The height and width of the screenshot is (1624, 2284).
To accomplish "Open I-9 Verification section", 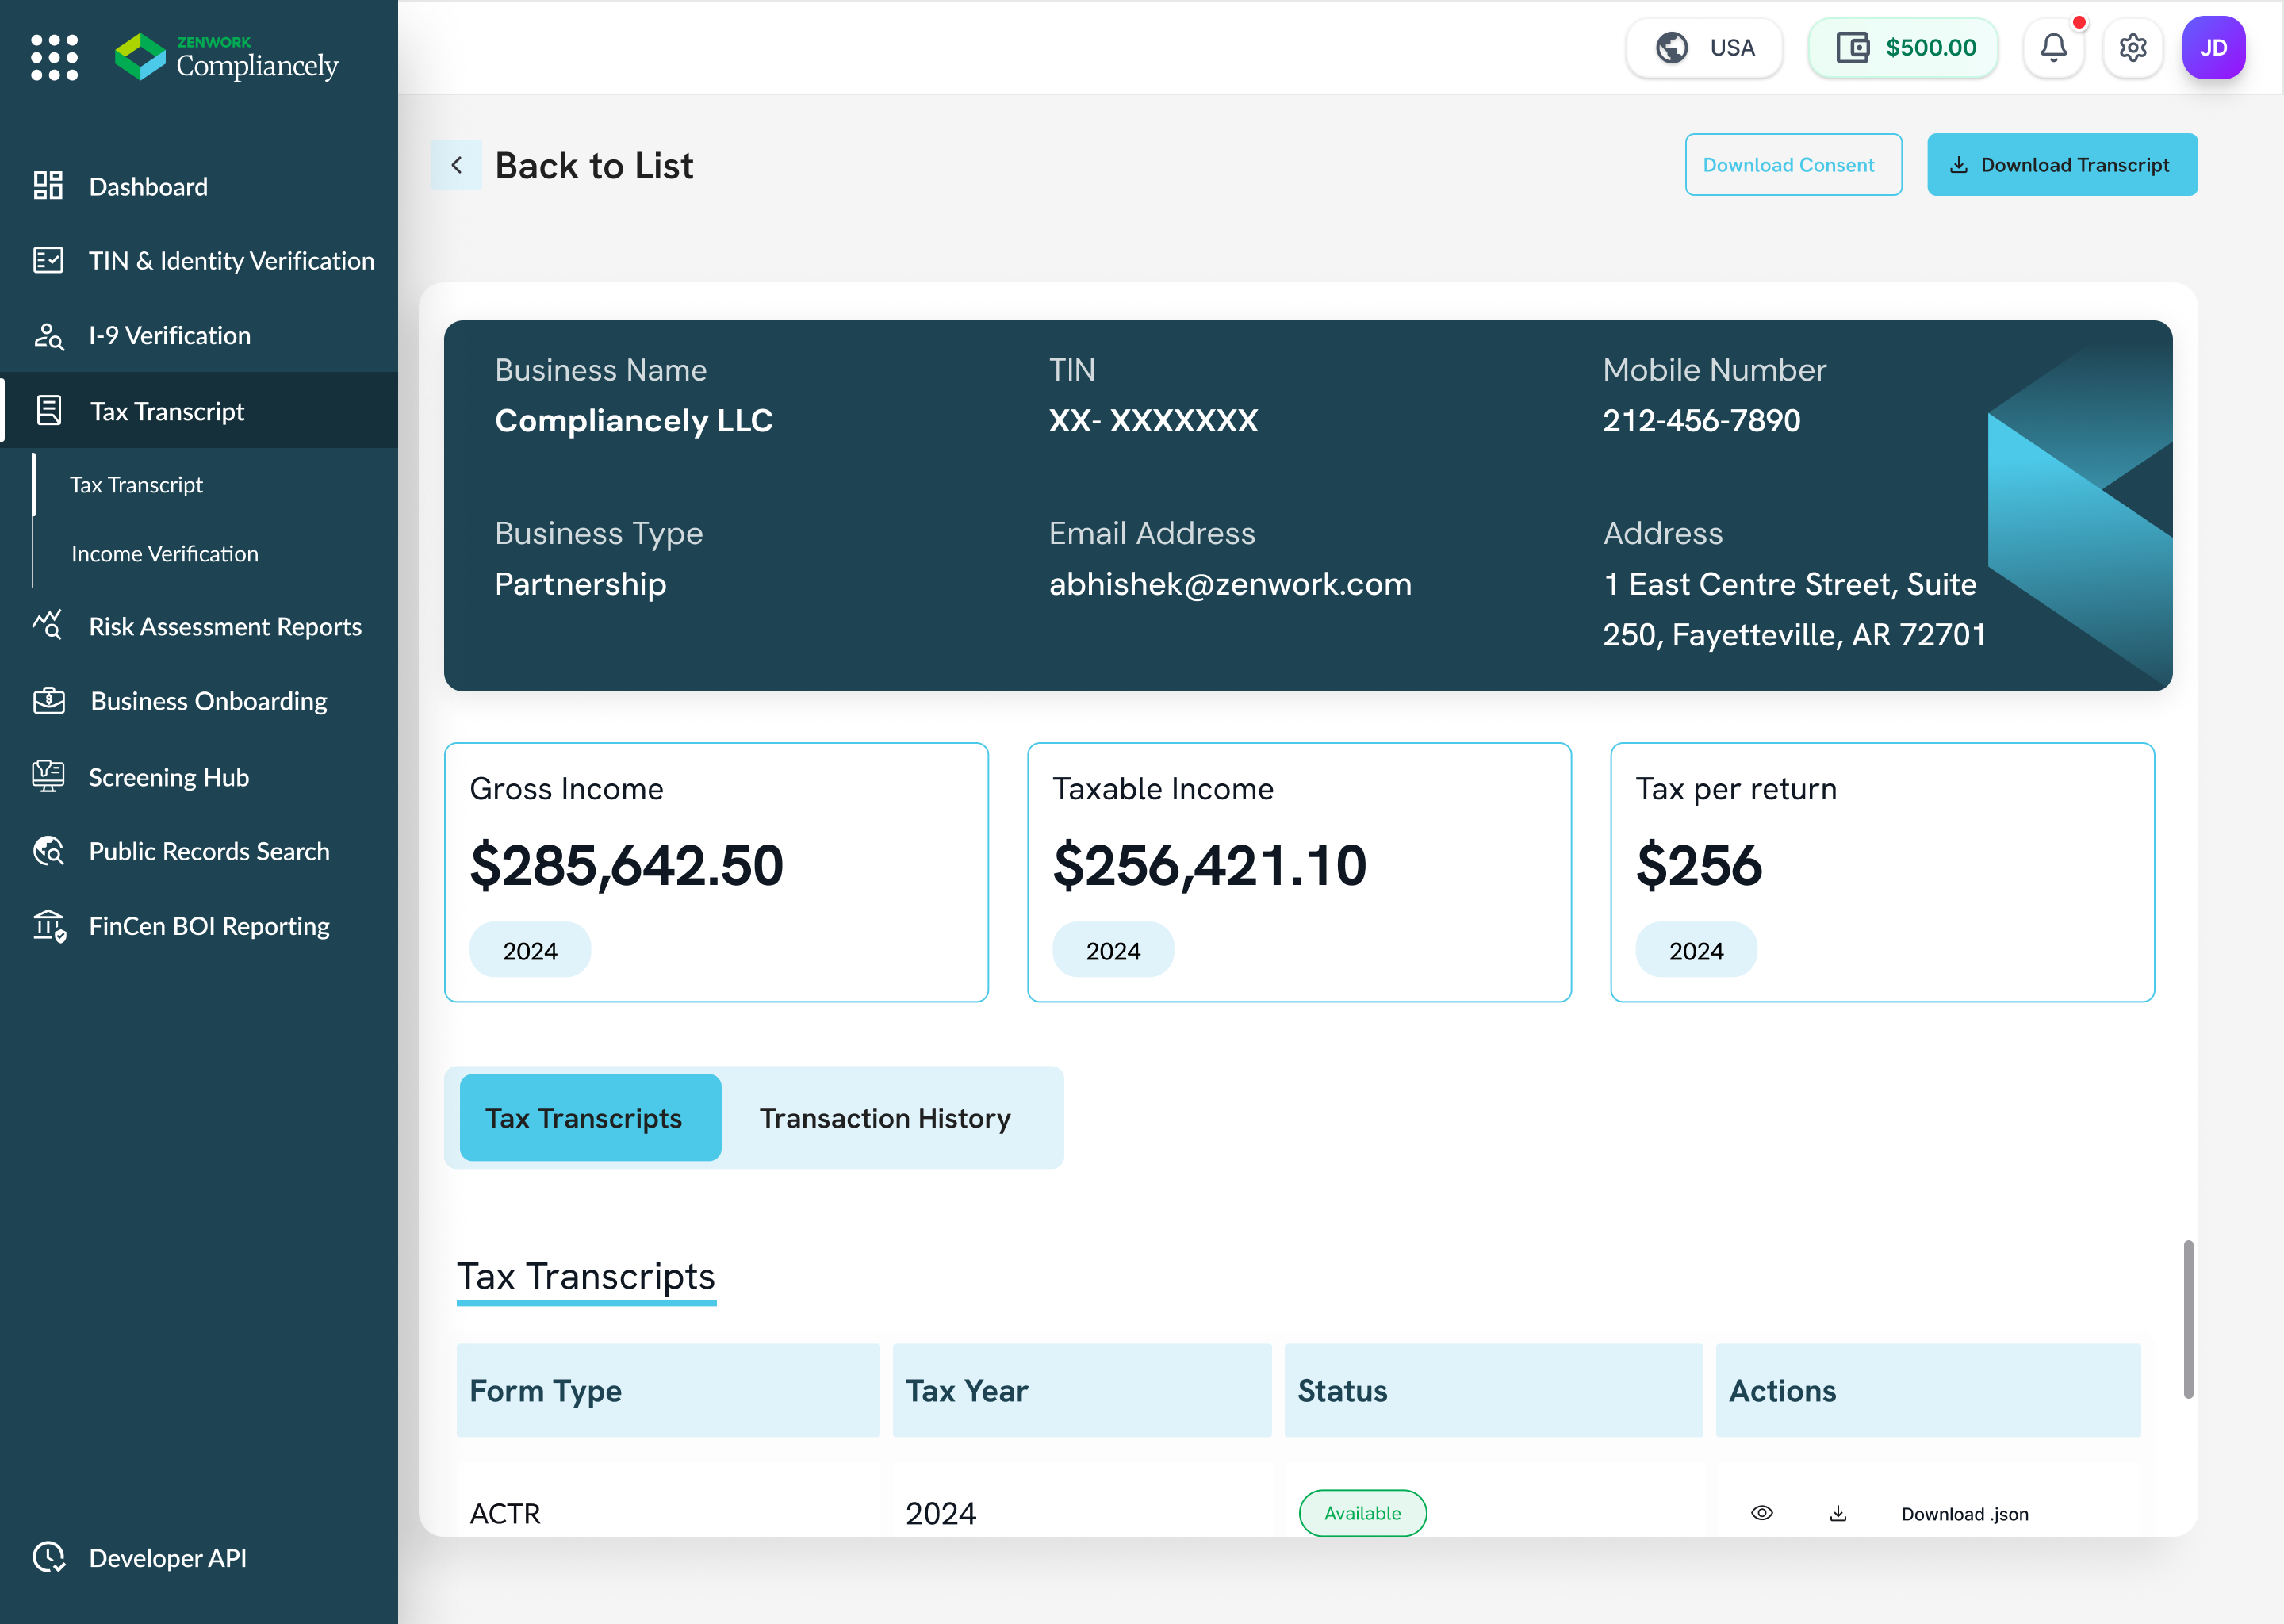I will (169, 335).
